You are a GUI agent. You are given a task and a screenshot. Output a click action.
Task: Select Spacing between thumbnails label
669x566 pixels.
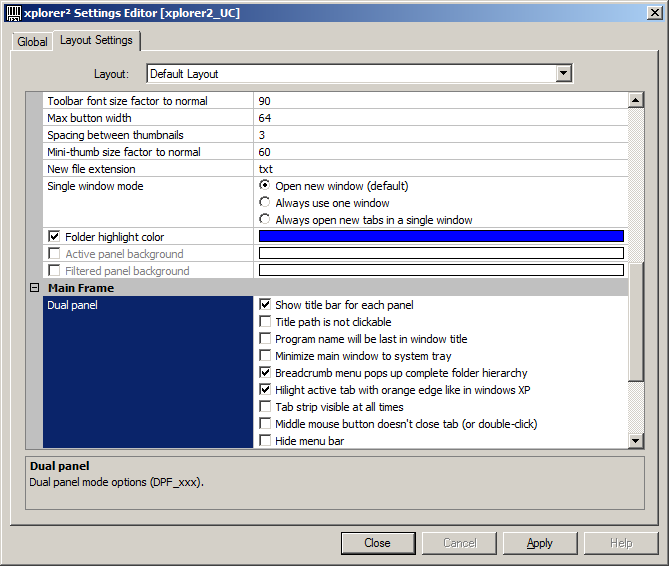(x=115, y=135)
